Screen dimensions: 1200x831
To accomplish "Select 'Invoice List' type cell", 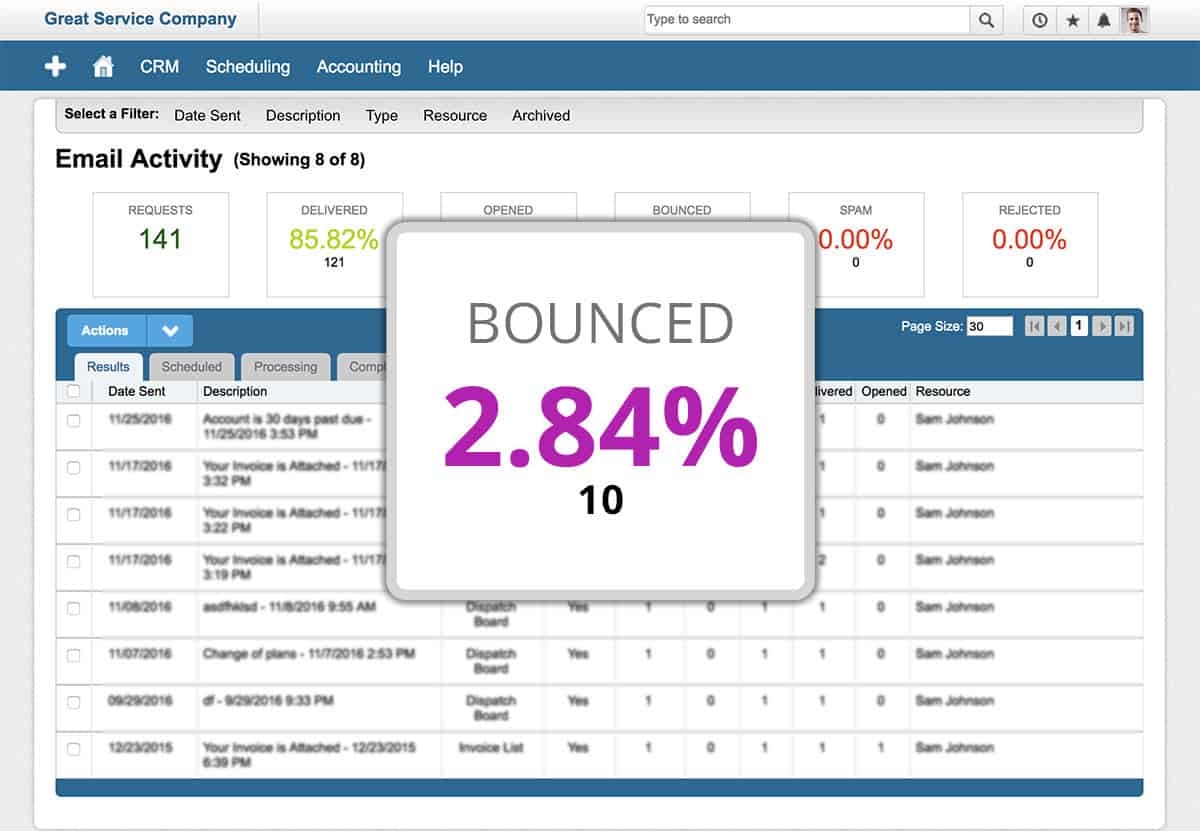I will click(492, 748).
